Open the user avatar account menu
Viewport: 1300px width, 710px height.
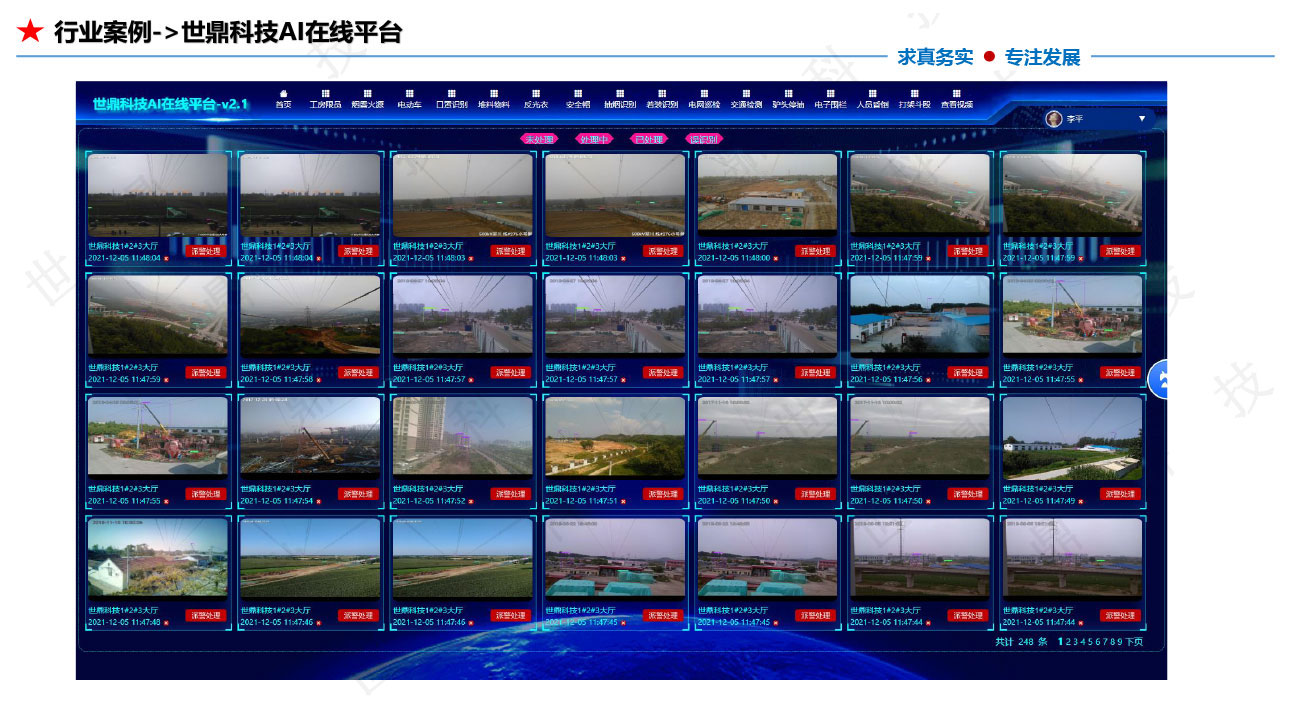[x=1054, y=119]
